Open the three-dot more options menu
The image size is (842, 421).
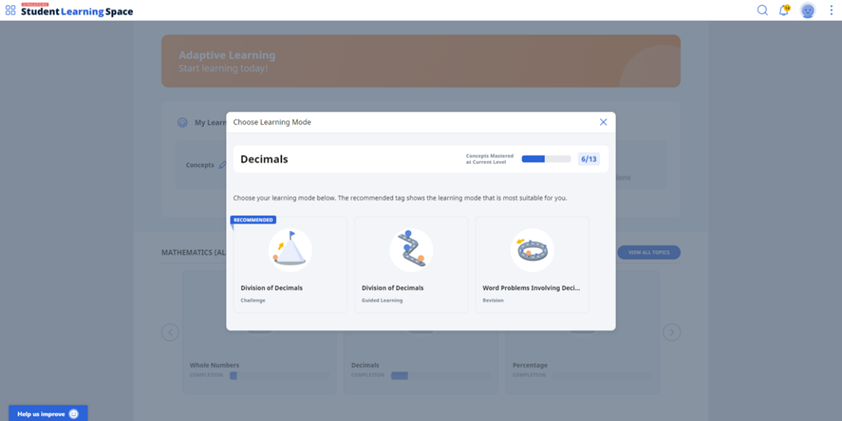point(831,11)
